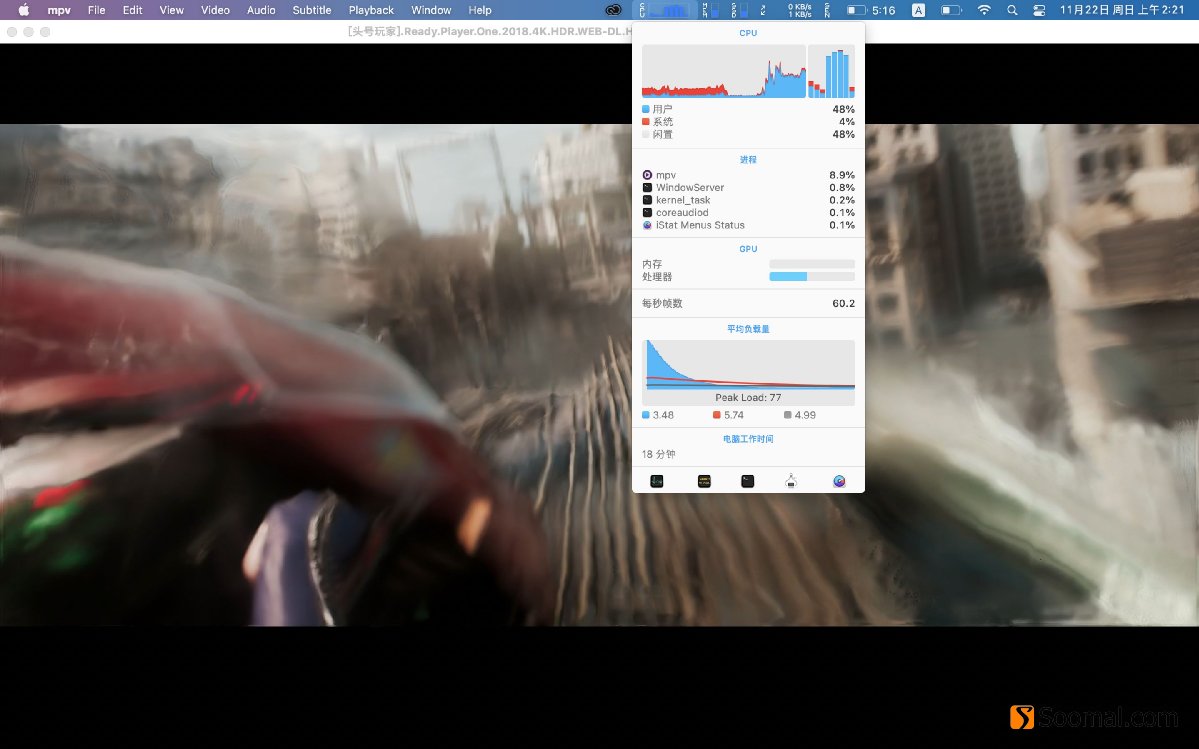1199x749 pixels.
Task: Launch Console app icon in iStat panel
Action: 704,481
